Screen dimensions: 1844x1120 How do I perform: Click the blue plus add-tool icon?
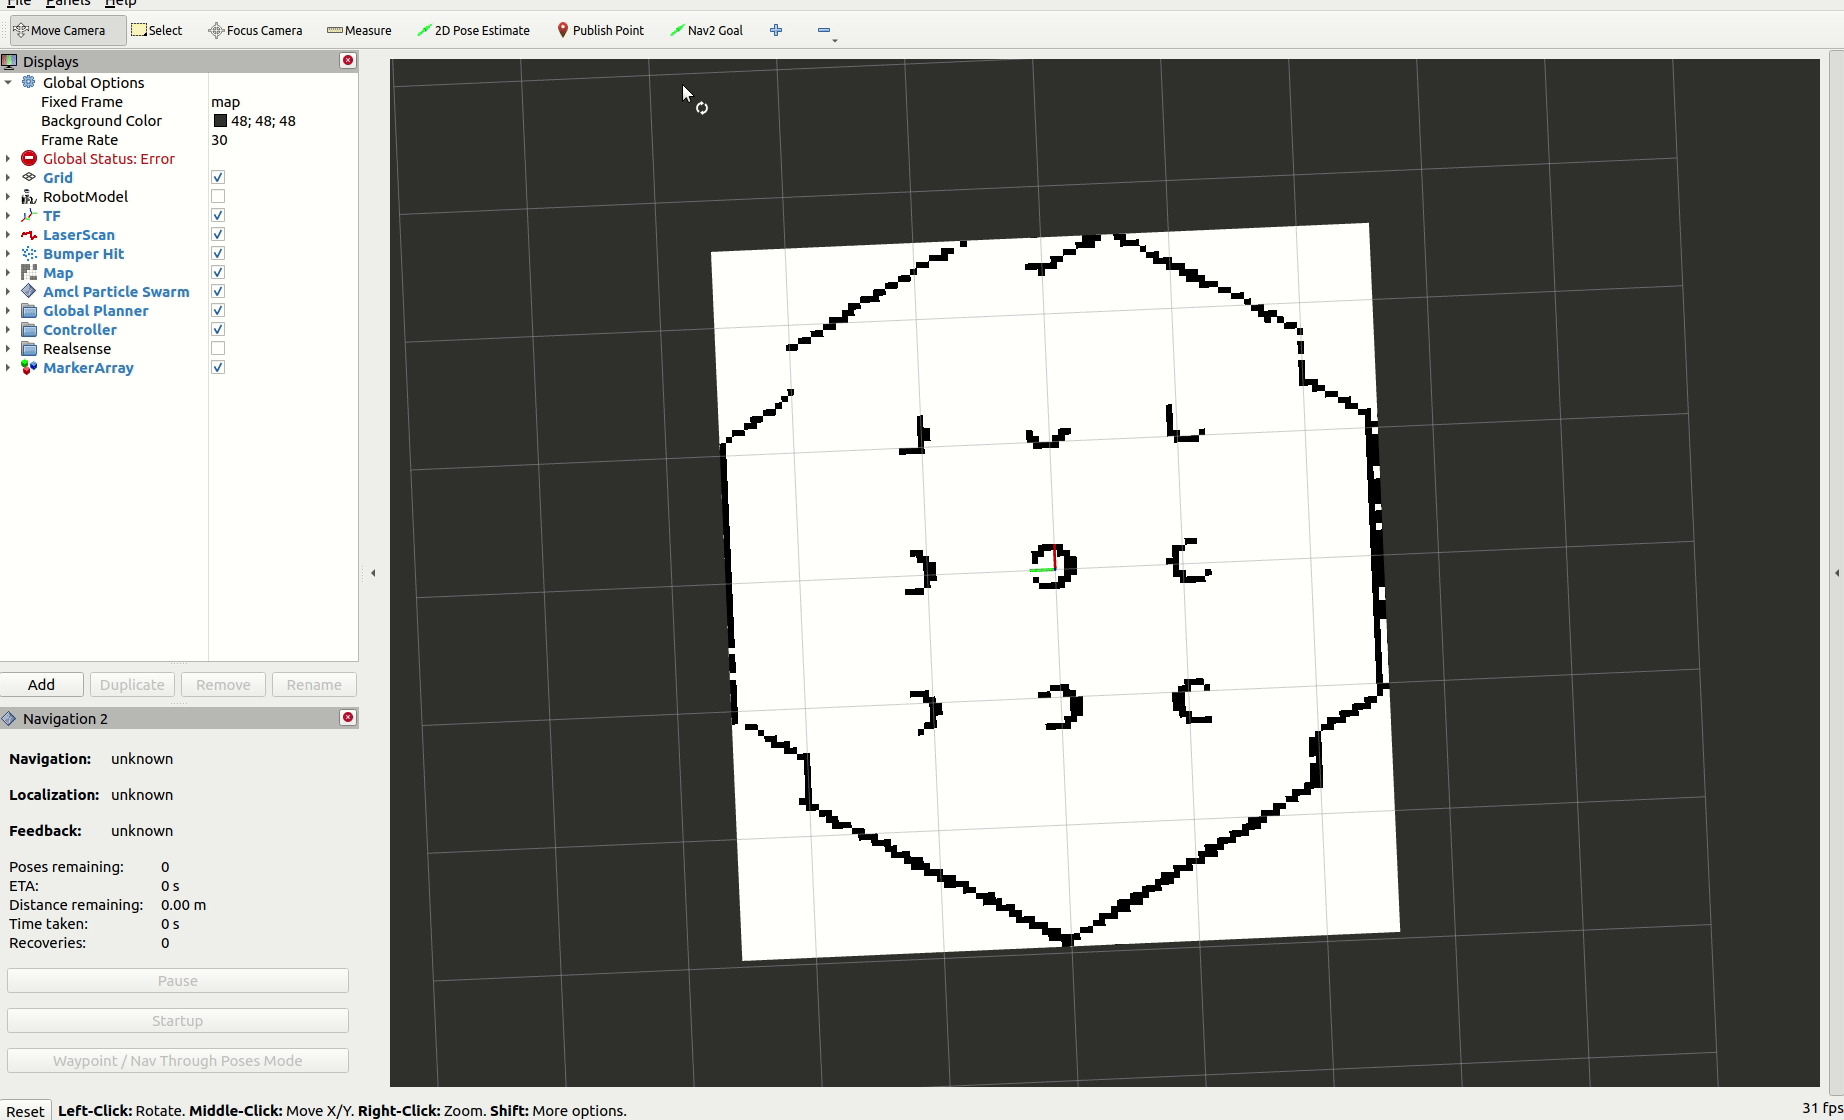tap(776, 30)
